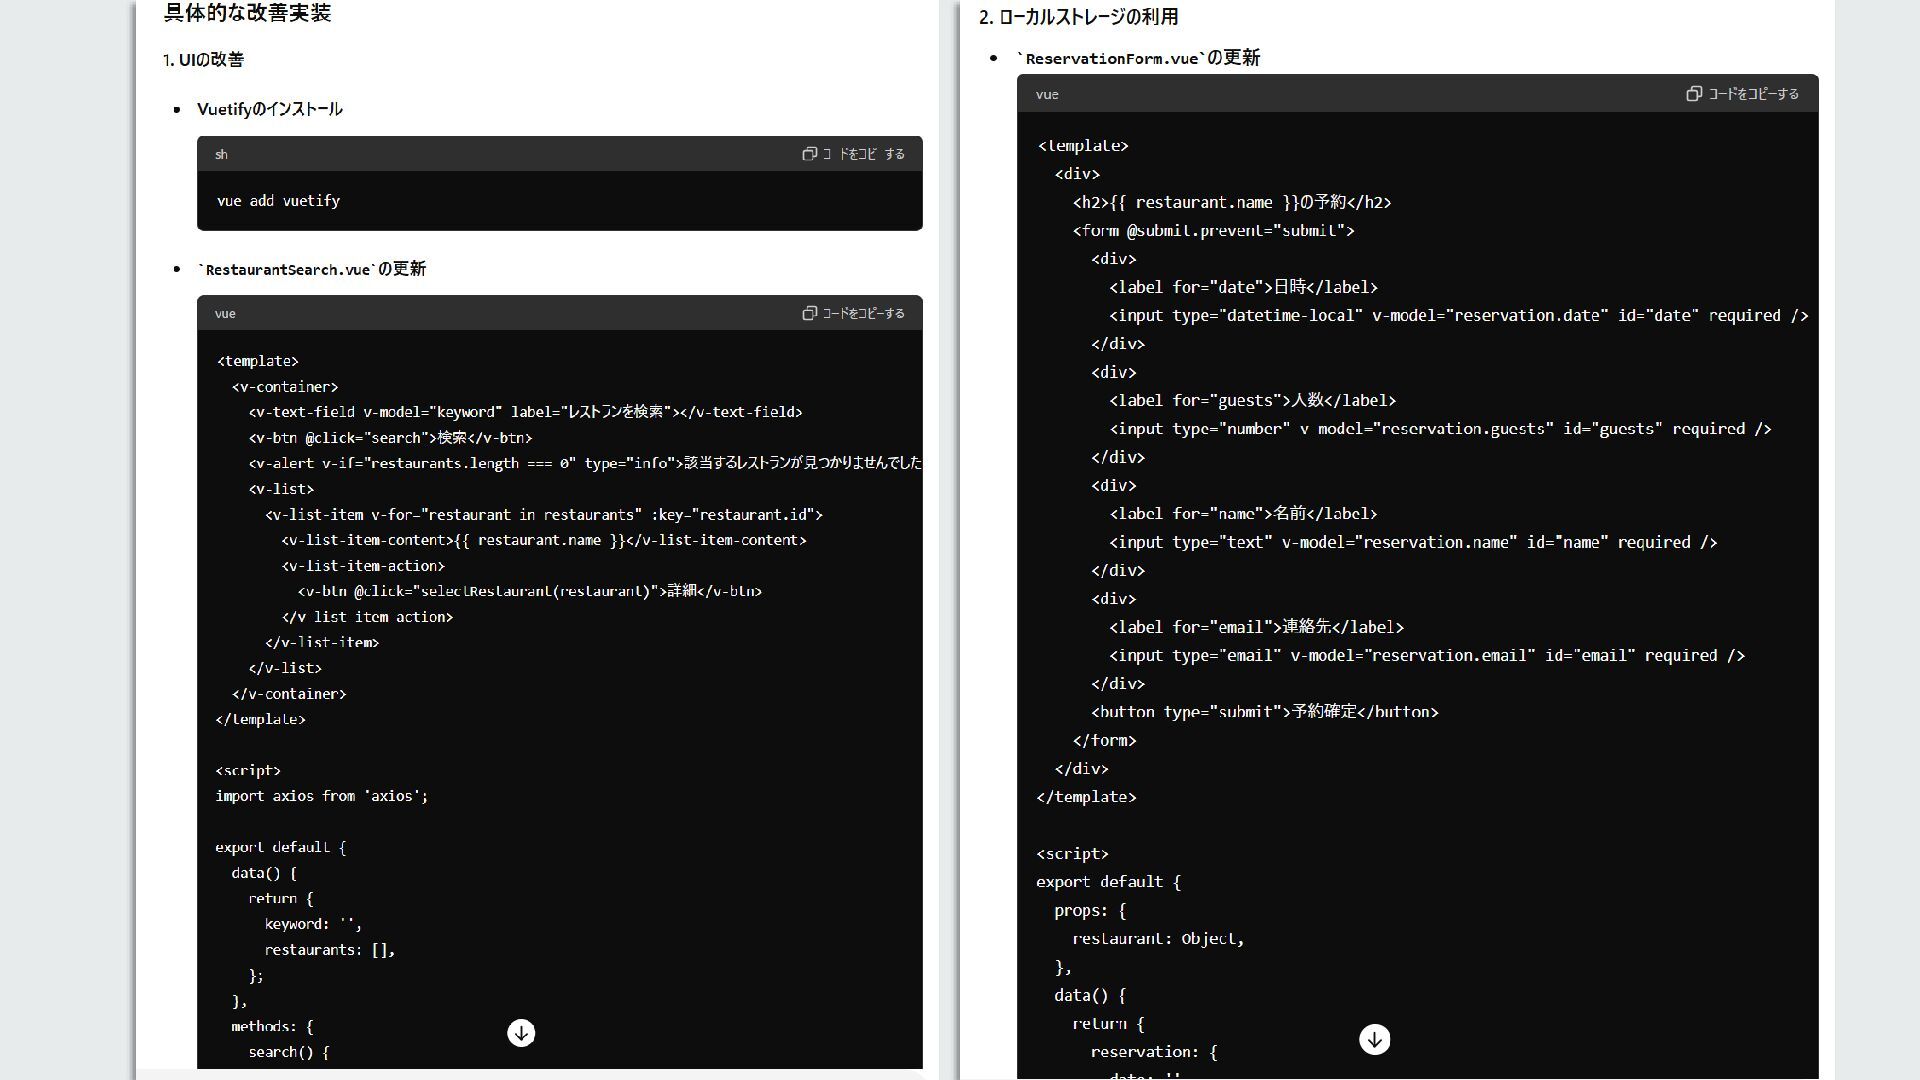Screen dimensions: 1920x1080
Task: Click the 'RestaurantSearch.vue の更新' bullet
Action: pos(312,269)
